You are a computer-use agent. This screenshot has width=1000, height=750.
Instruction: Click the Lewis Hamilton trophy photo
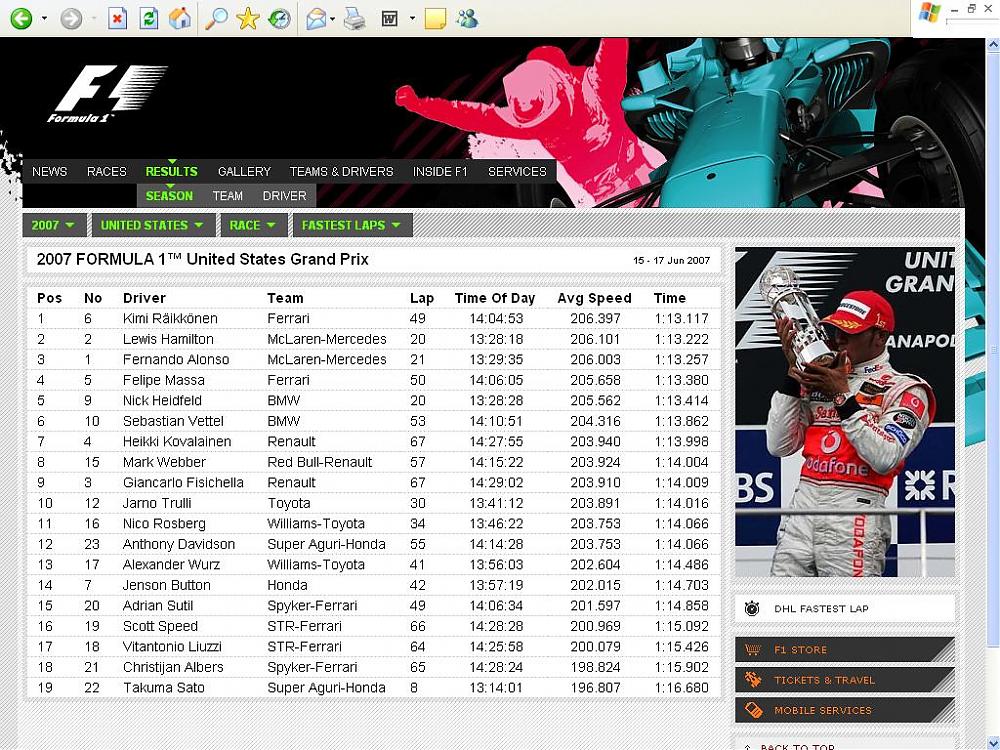[844, 411]
